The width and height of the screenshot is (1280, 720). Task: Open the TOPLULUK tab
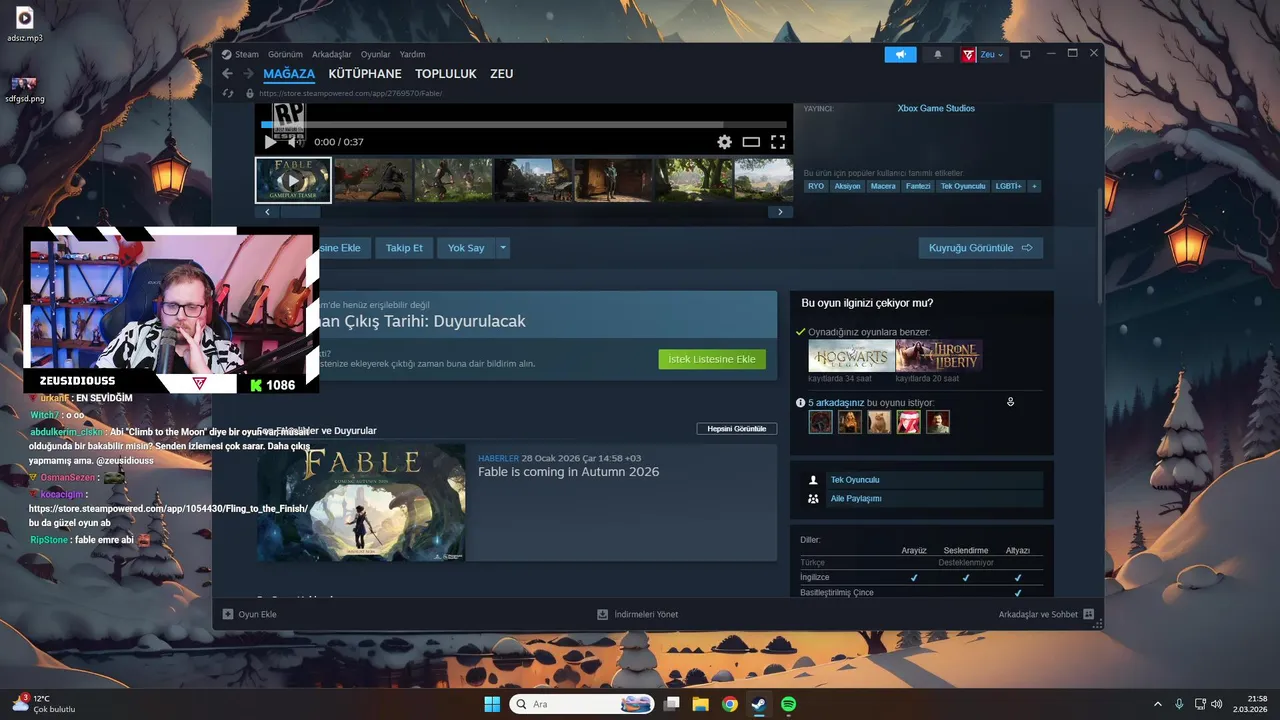pyautogui.click(x=446, y=74)
